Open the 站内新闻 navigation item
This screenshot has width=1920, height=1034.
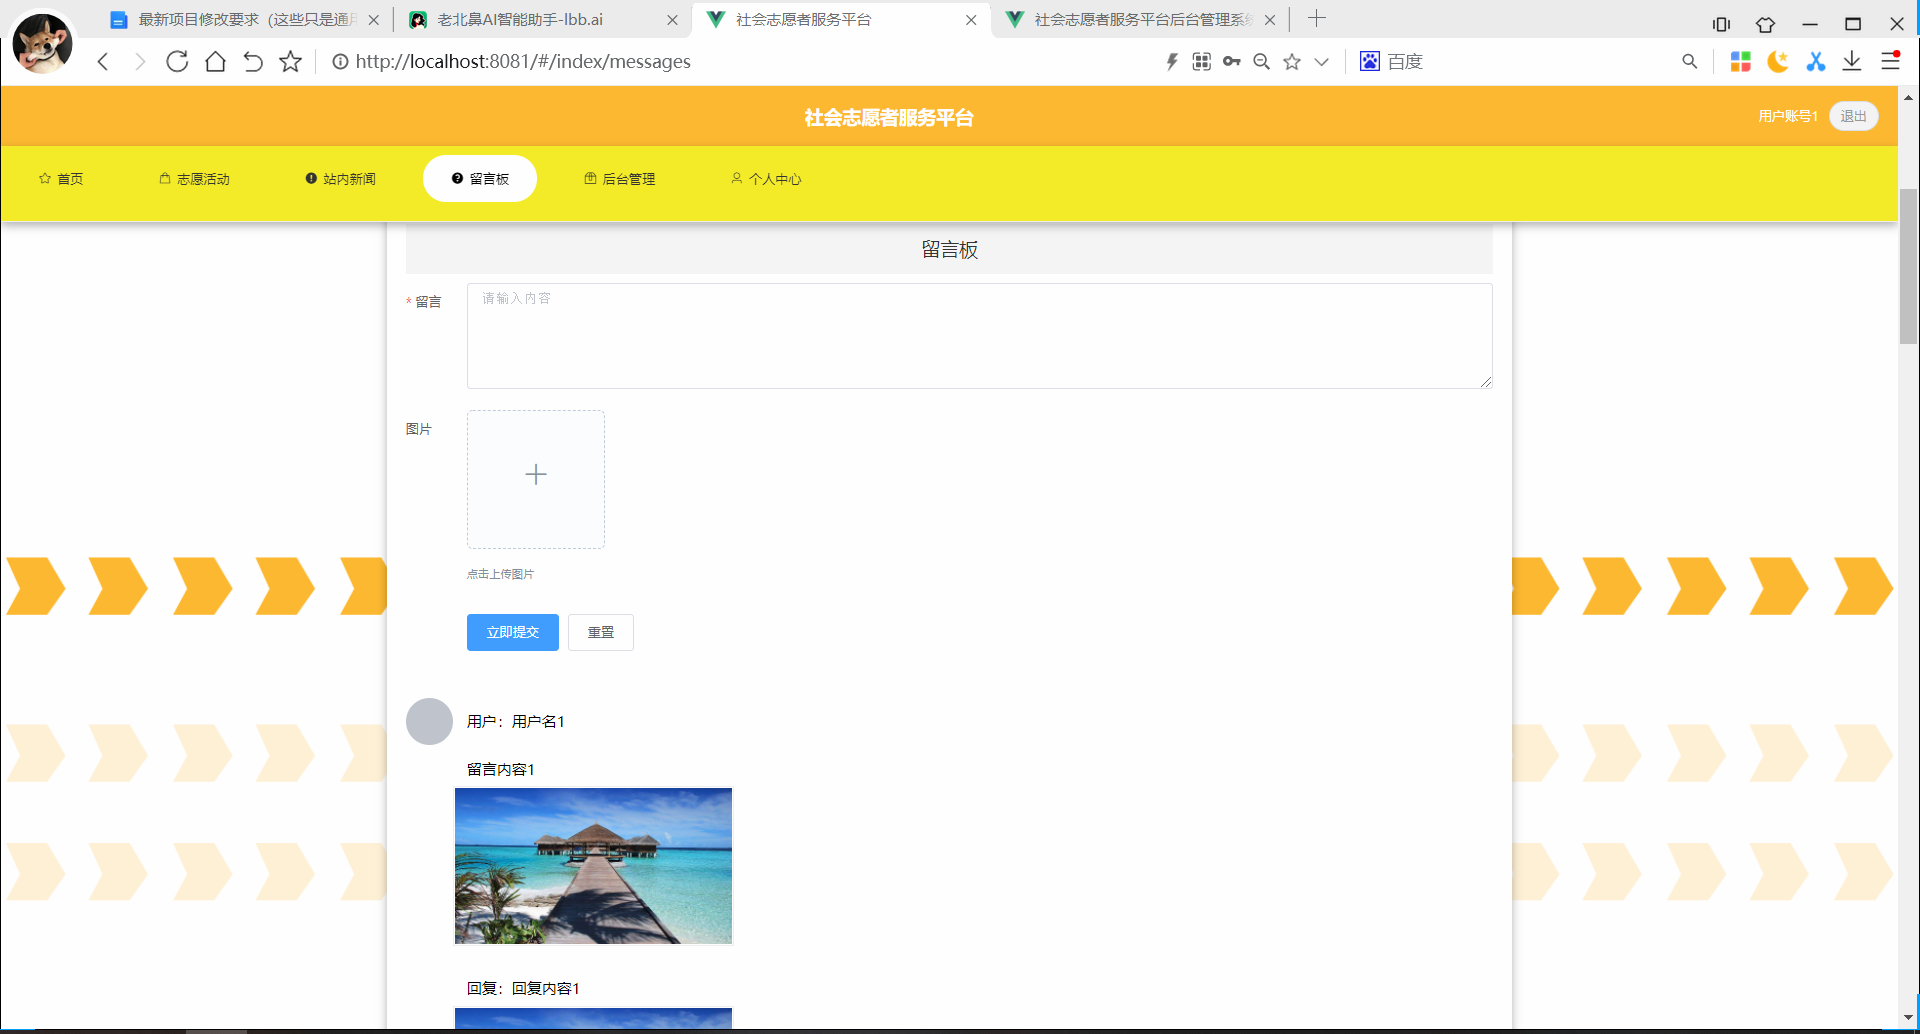(341, 179)
